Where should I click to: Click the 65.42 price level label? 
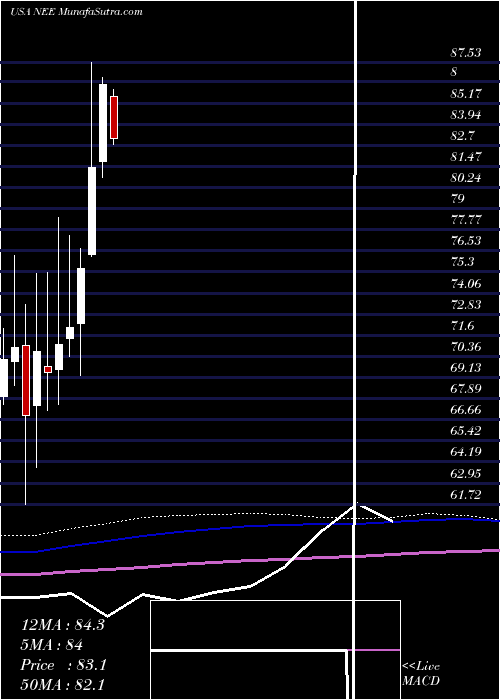click(466, 430)
